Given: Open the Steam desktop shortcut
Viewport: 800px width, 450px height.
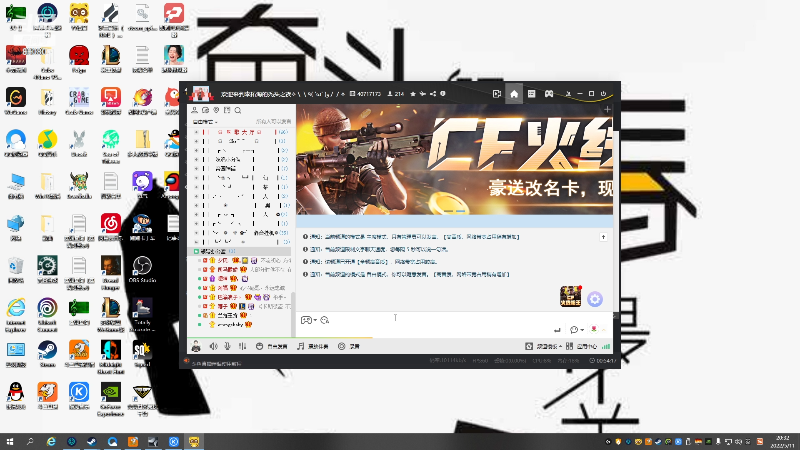Looking at the screenshot, I should (x=47, y=354).
